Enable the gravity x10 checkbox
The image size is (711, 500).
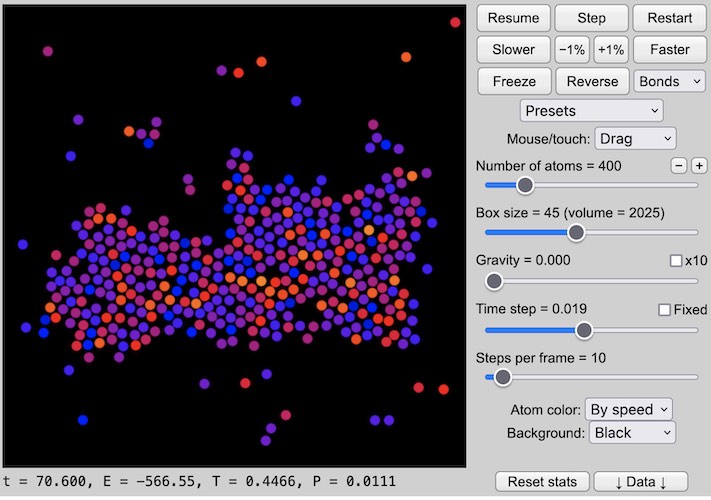tap(676, 260)
